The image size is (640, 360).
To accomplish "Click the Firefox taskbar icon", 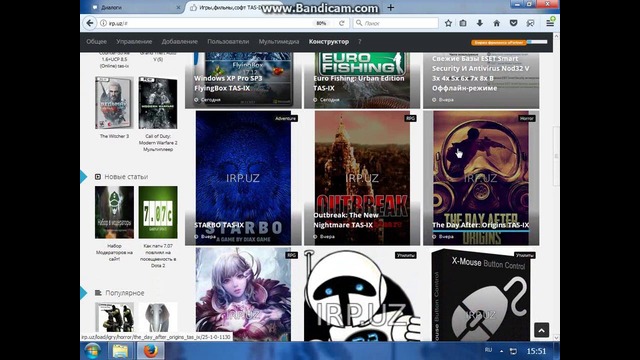I will click(x=150, y=351).
